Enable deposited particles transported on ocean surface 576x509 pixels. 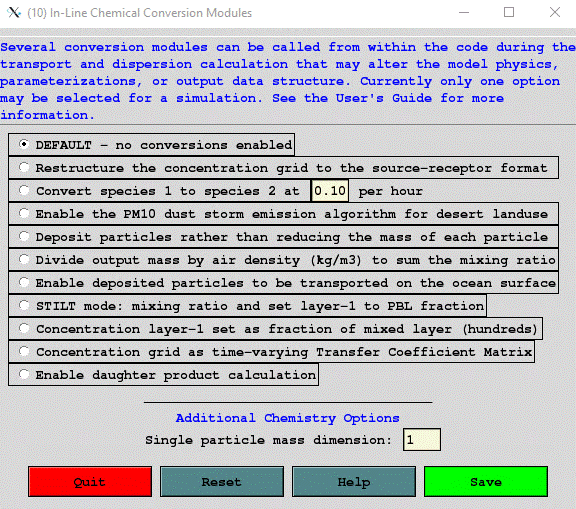[283, 283]
